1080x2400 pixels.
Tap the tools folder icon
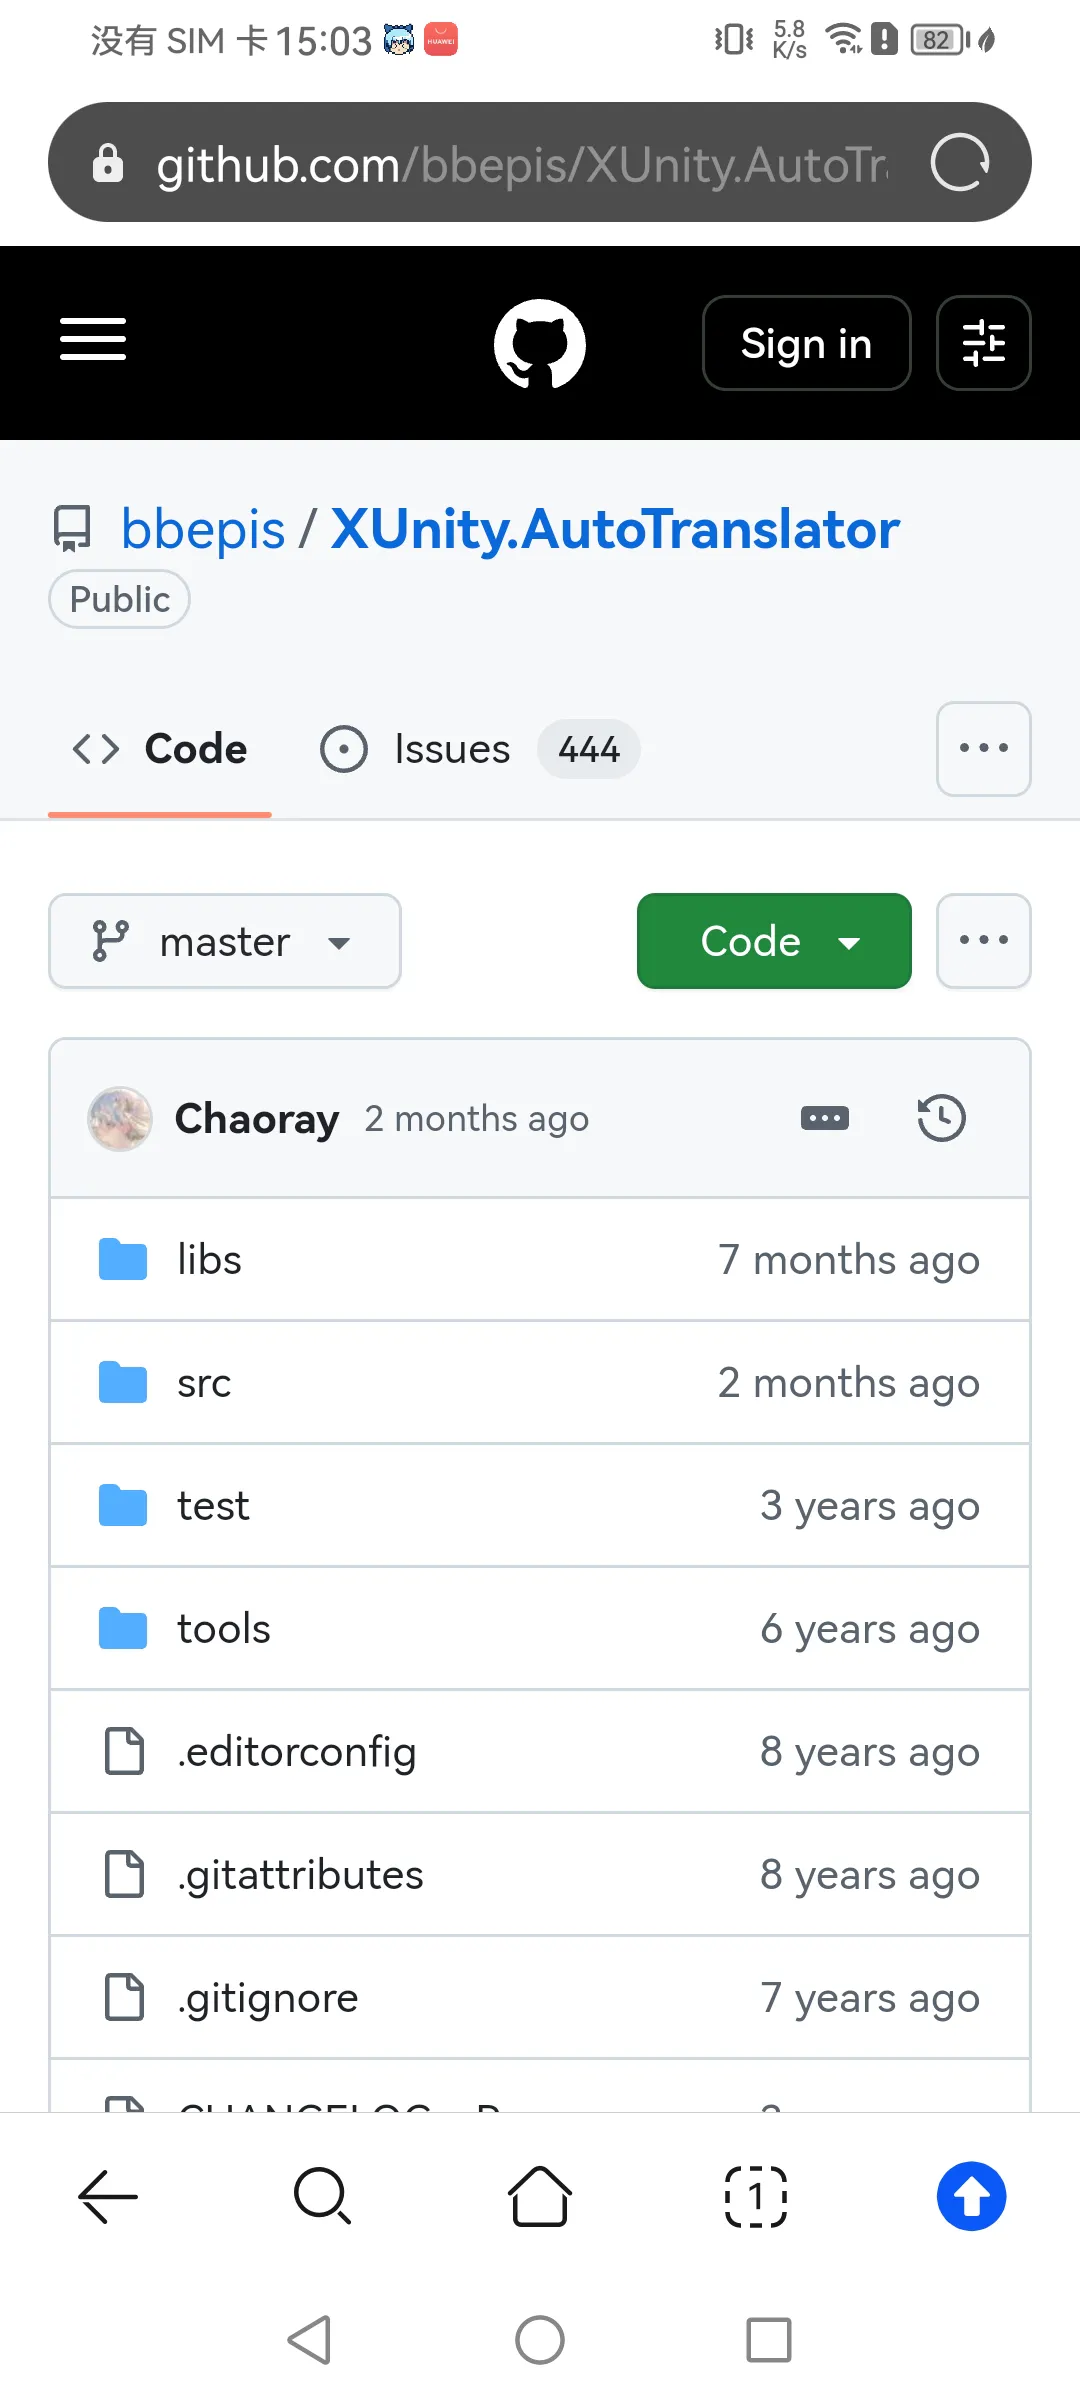[x=123, y=1629]
